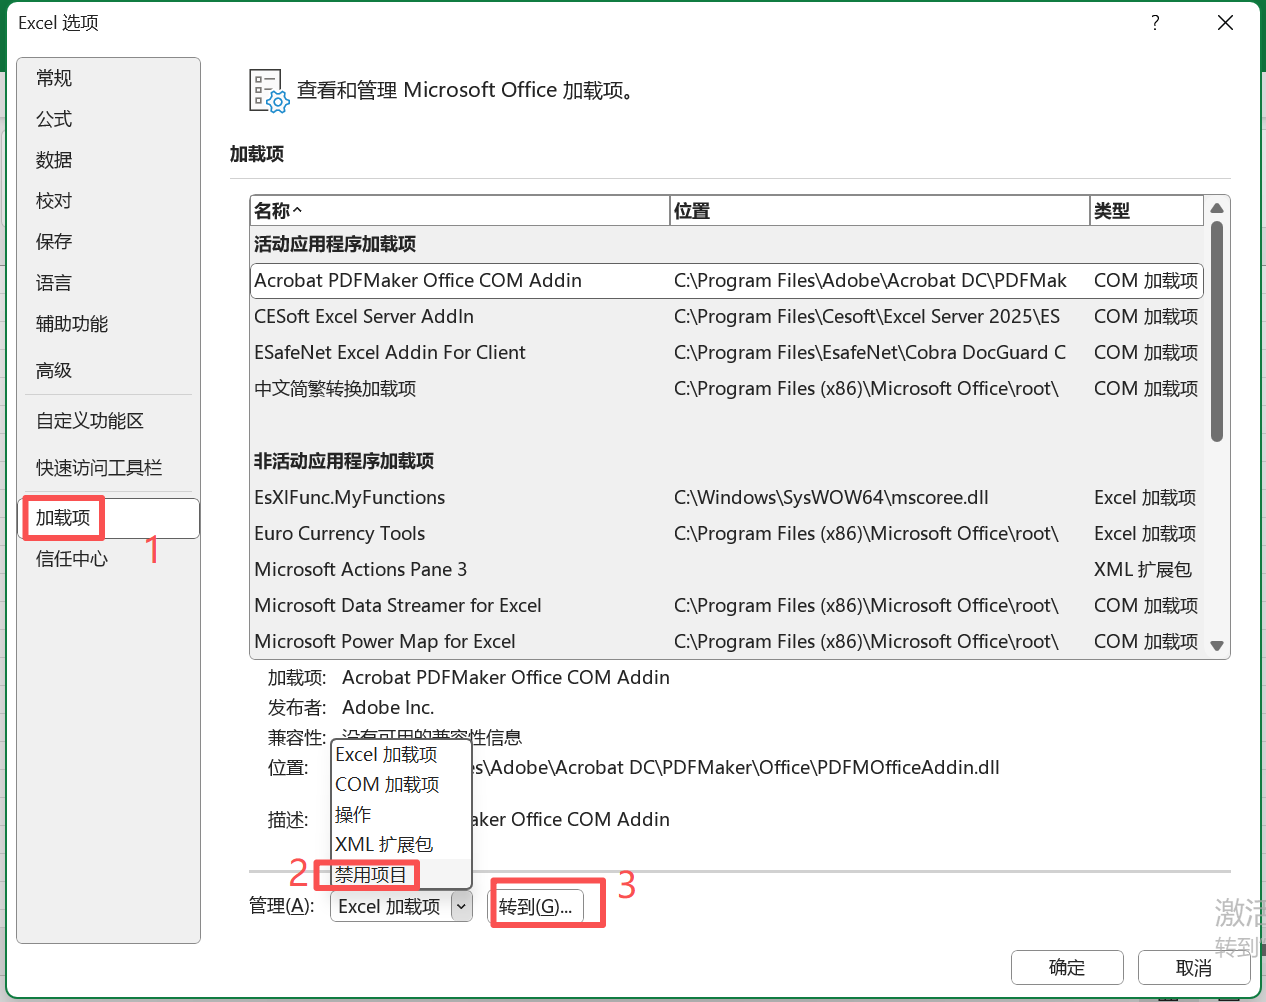This screenshot has width=1266, height=1002.
Task: Sort by the 类型 column header
Action: [x=1146, y=211]
